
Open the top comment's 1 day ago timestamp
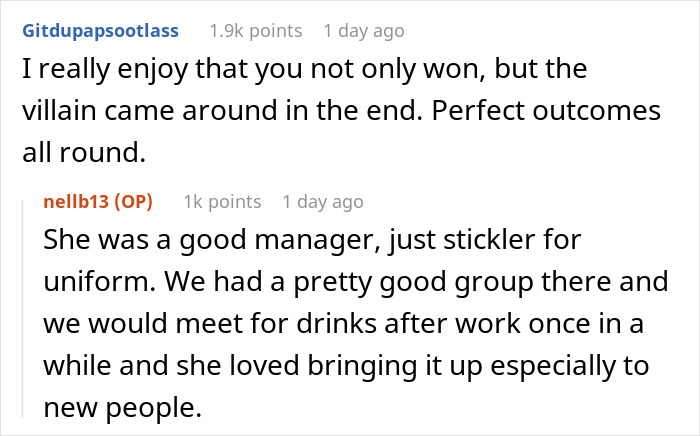(364, 31)
